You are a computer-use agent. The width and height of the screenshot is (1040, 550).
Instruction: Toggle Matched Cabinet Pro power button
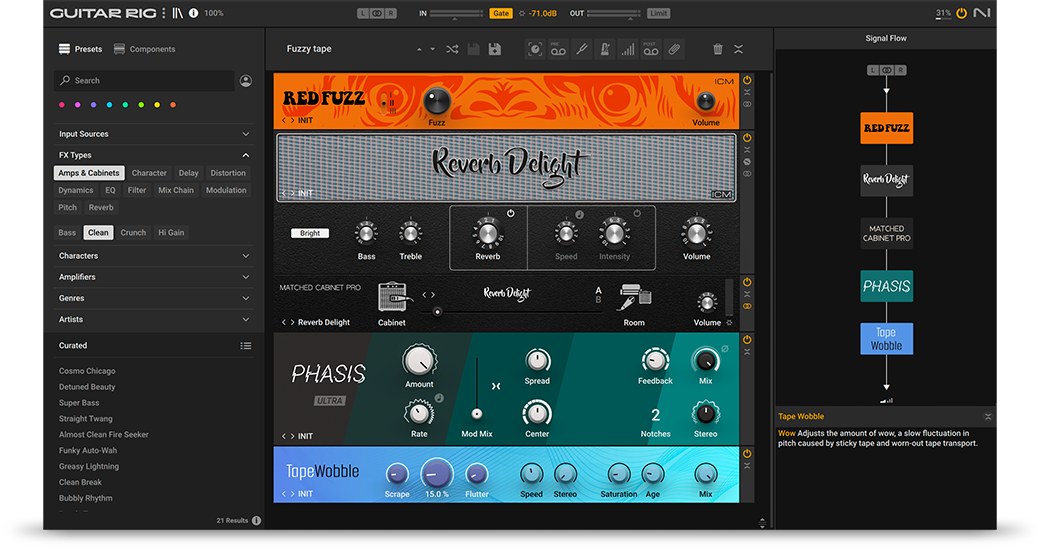(747, 283)
